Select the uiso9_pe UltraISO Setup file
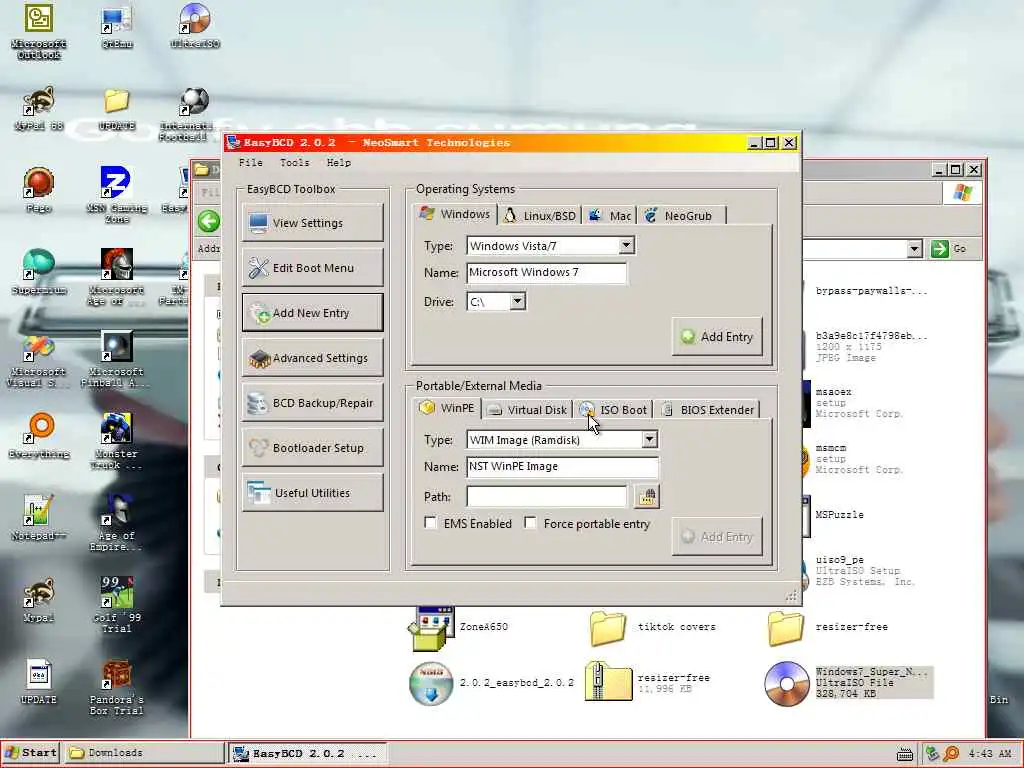 tap(865, 570)
